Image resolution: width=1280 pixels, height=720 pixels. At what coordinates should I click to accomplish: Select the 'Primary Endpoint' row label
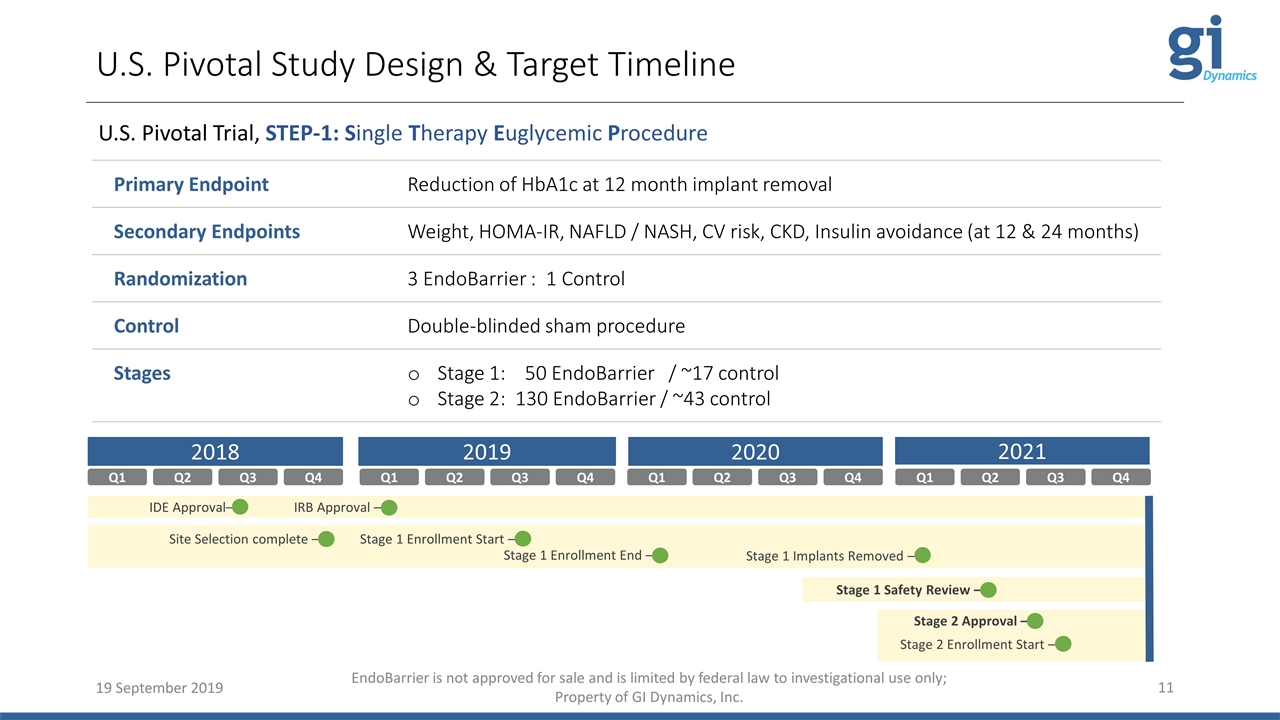[191, 184]
